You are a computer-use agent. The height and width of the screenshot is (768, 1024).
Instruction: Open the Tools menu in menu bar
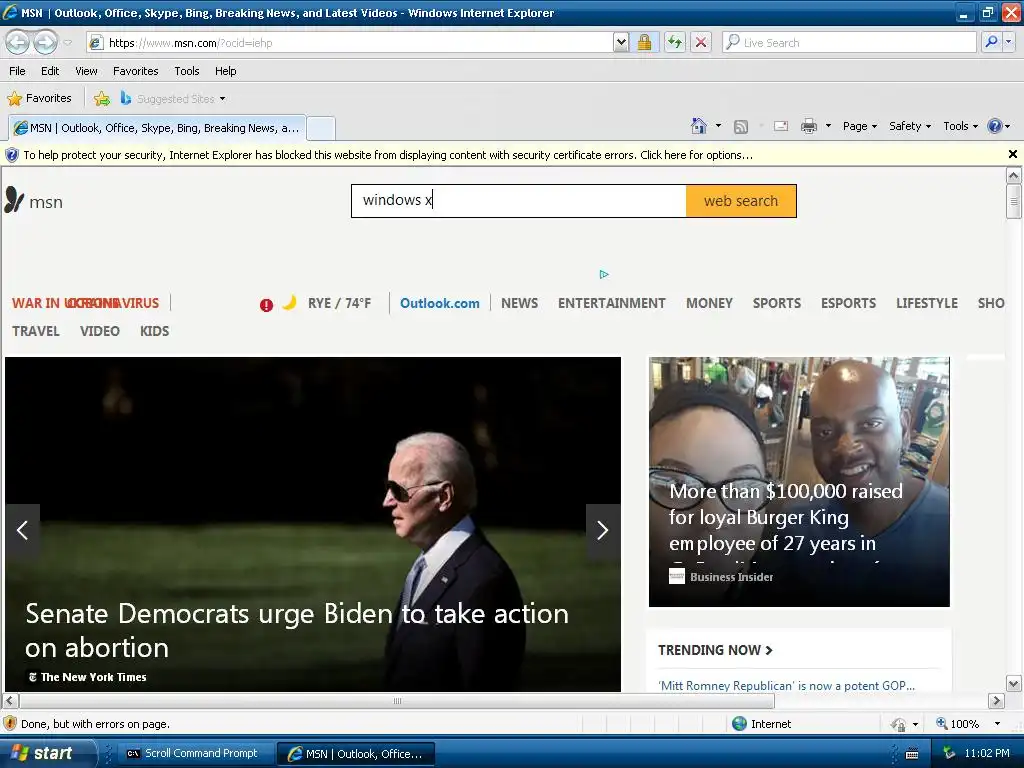tap(187, 71)
